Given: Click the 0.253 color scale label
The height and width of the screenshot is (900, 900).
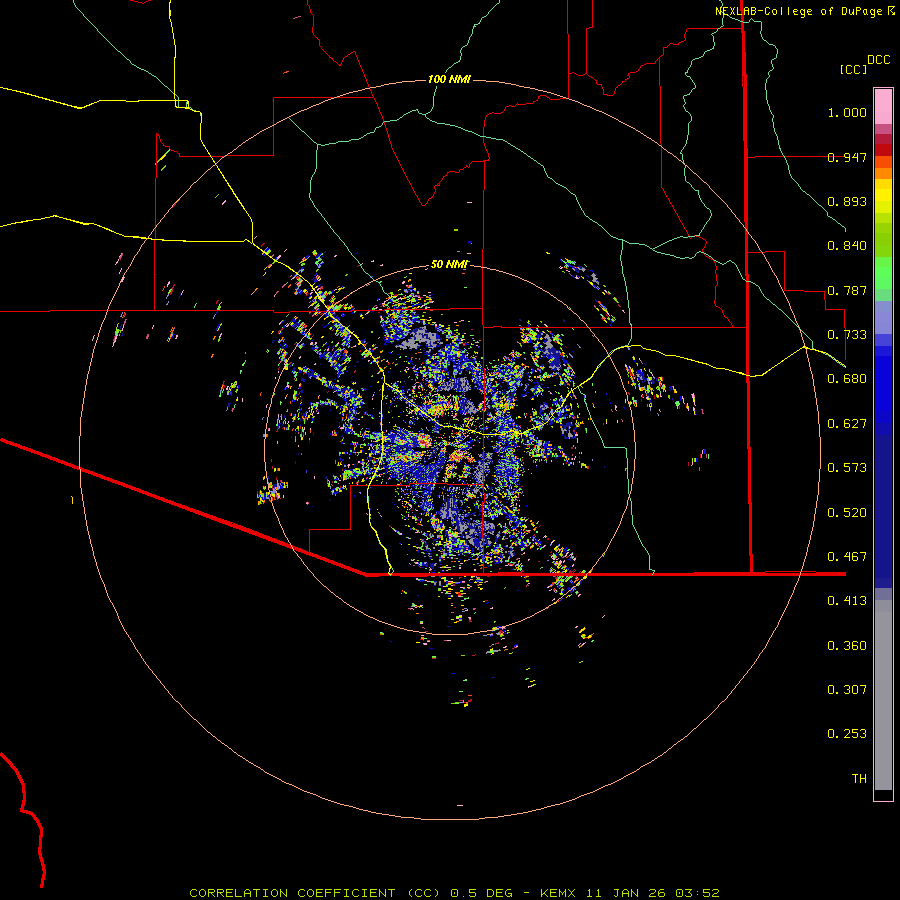Looking at the screenshot, I should (x=847, y=734).
